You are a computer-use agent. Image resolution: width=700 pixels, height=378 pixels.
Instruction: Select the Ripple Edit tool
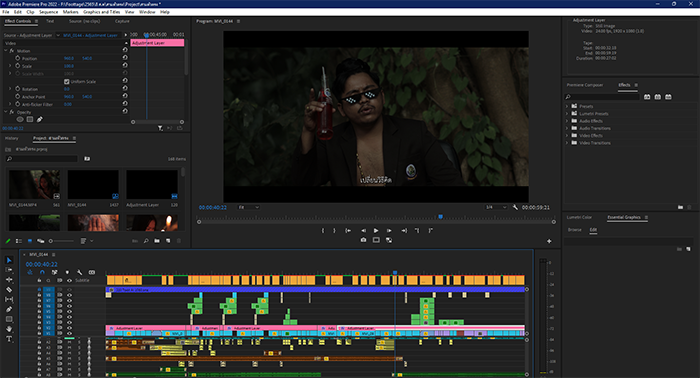point(9,279)
